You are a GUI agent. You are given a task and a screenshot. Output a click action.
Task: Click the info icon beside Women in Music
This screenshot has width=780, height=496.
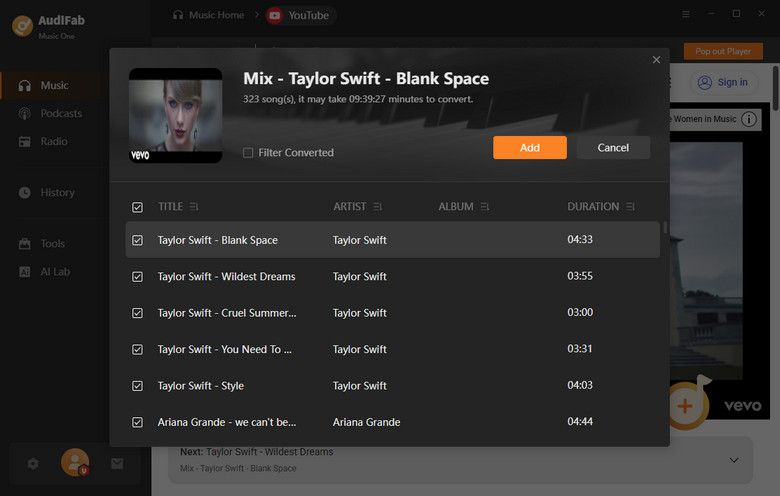point(749,119)
